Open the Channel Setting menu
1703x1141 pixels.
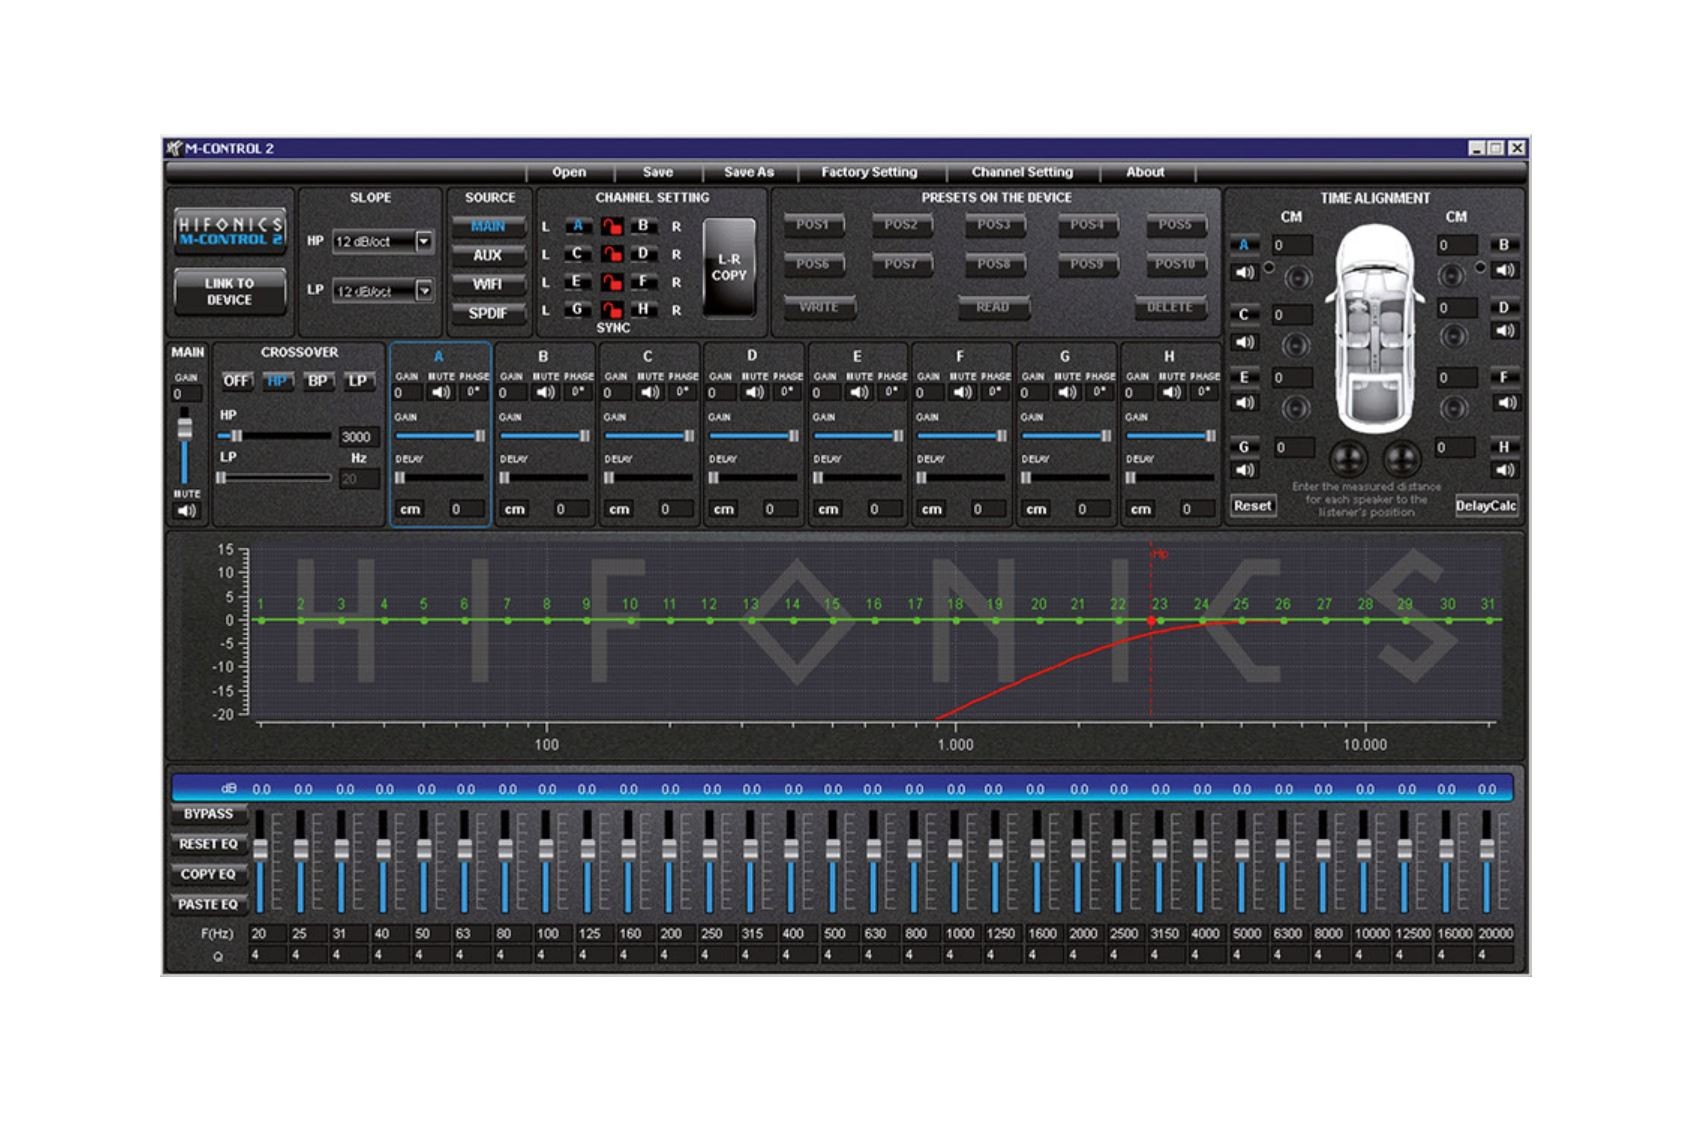[x=1021, y=172]
